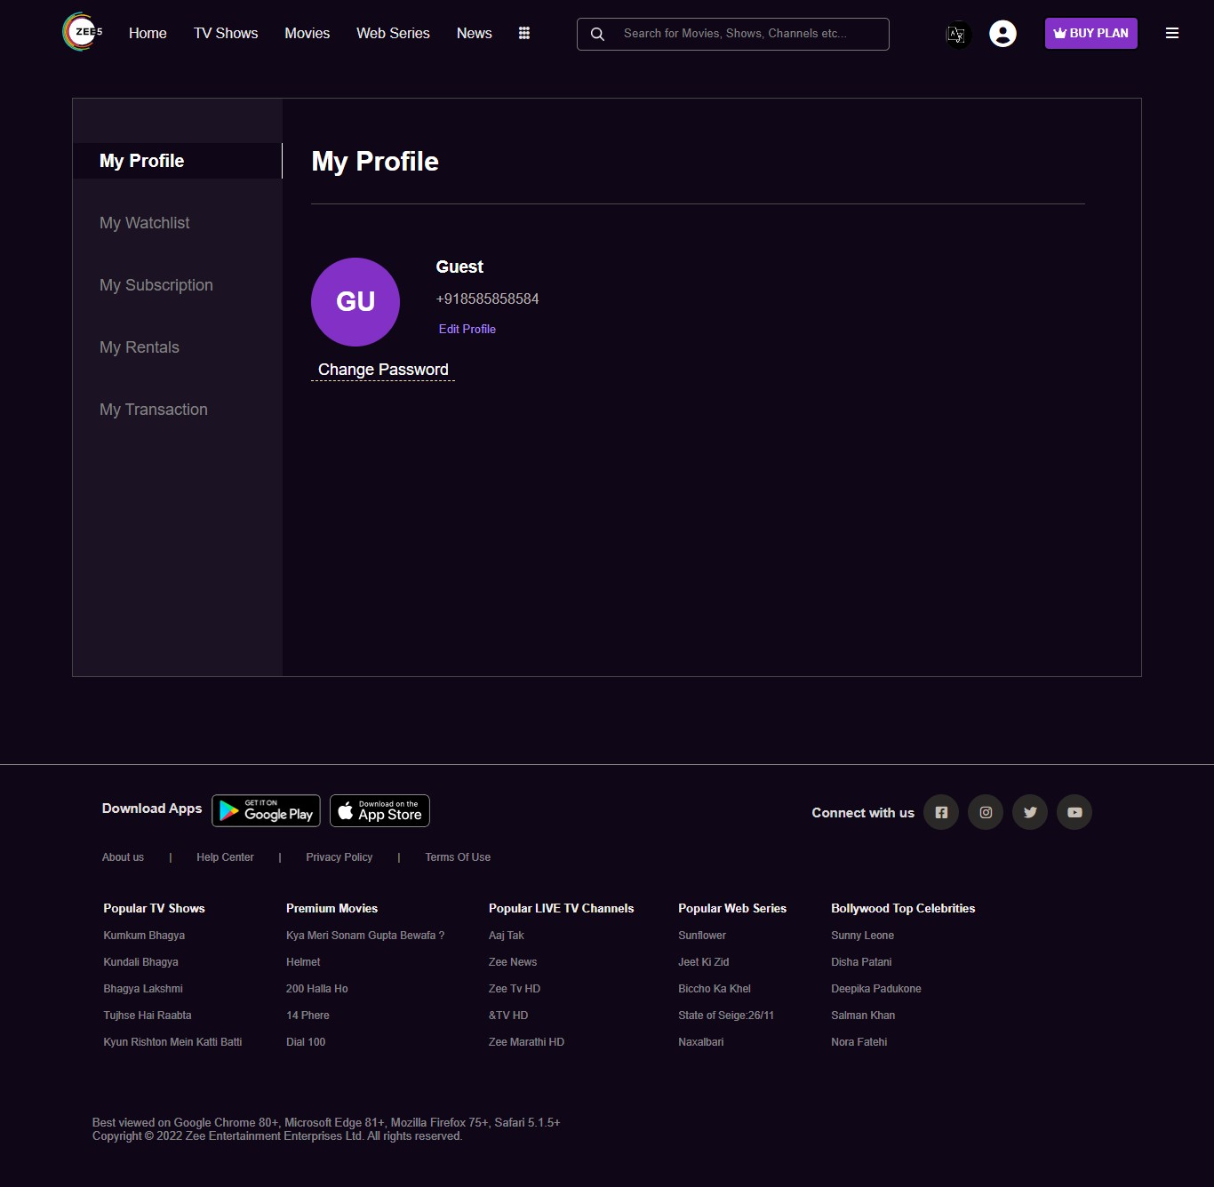The width and height of the screenshot is (1214, 1187).
Task: Select My Profile tab in sidebar
Action: tap(178, 161)
